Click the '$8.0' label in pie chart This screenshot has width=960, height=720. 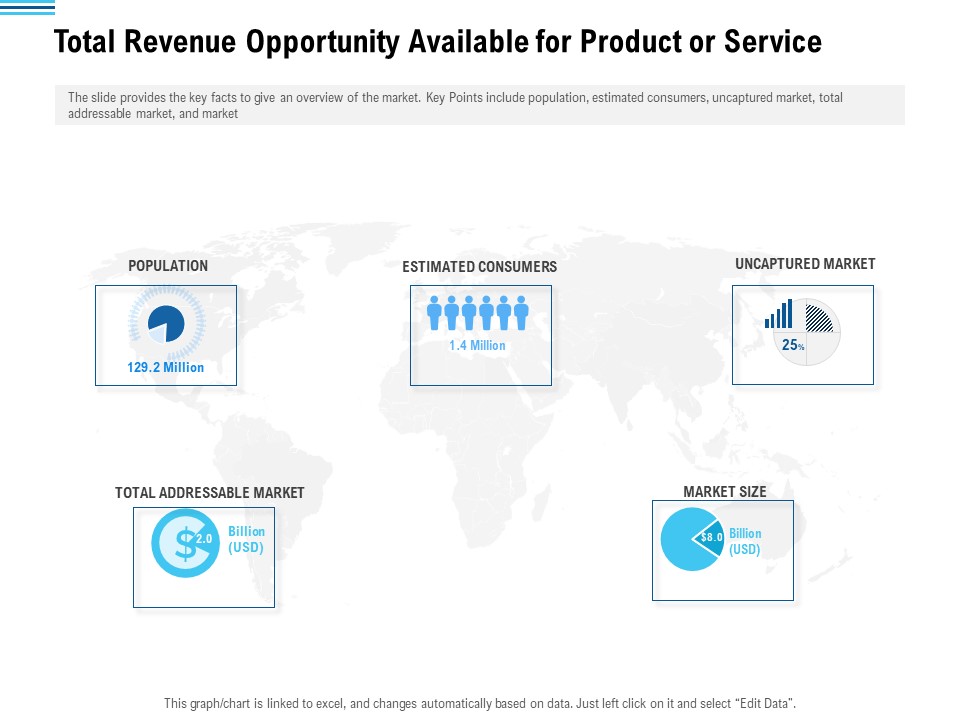click(x=712, y=537)
